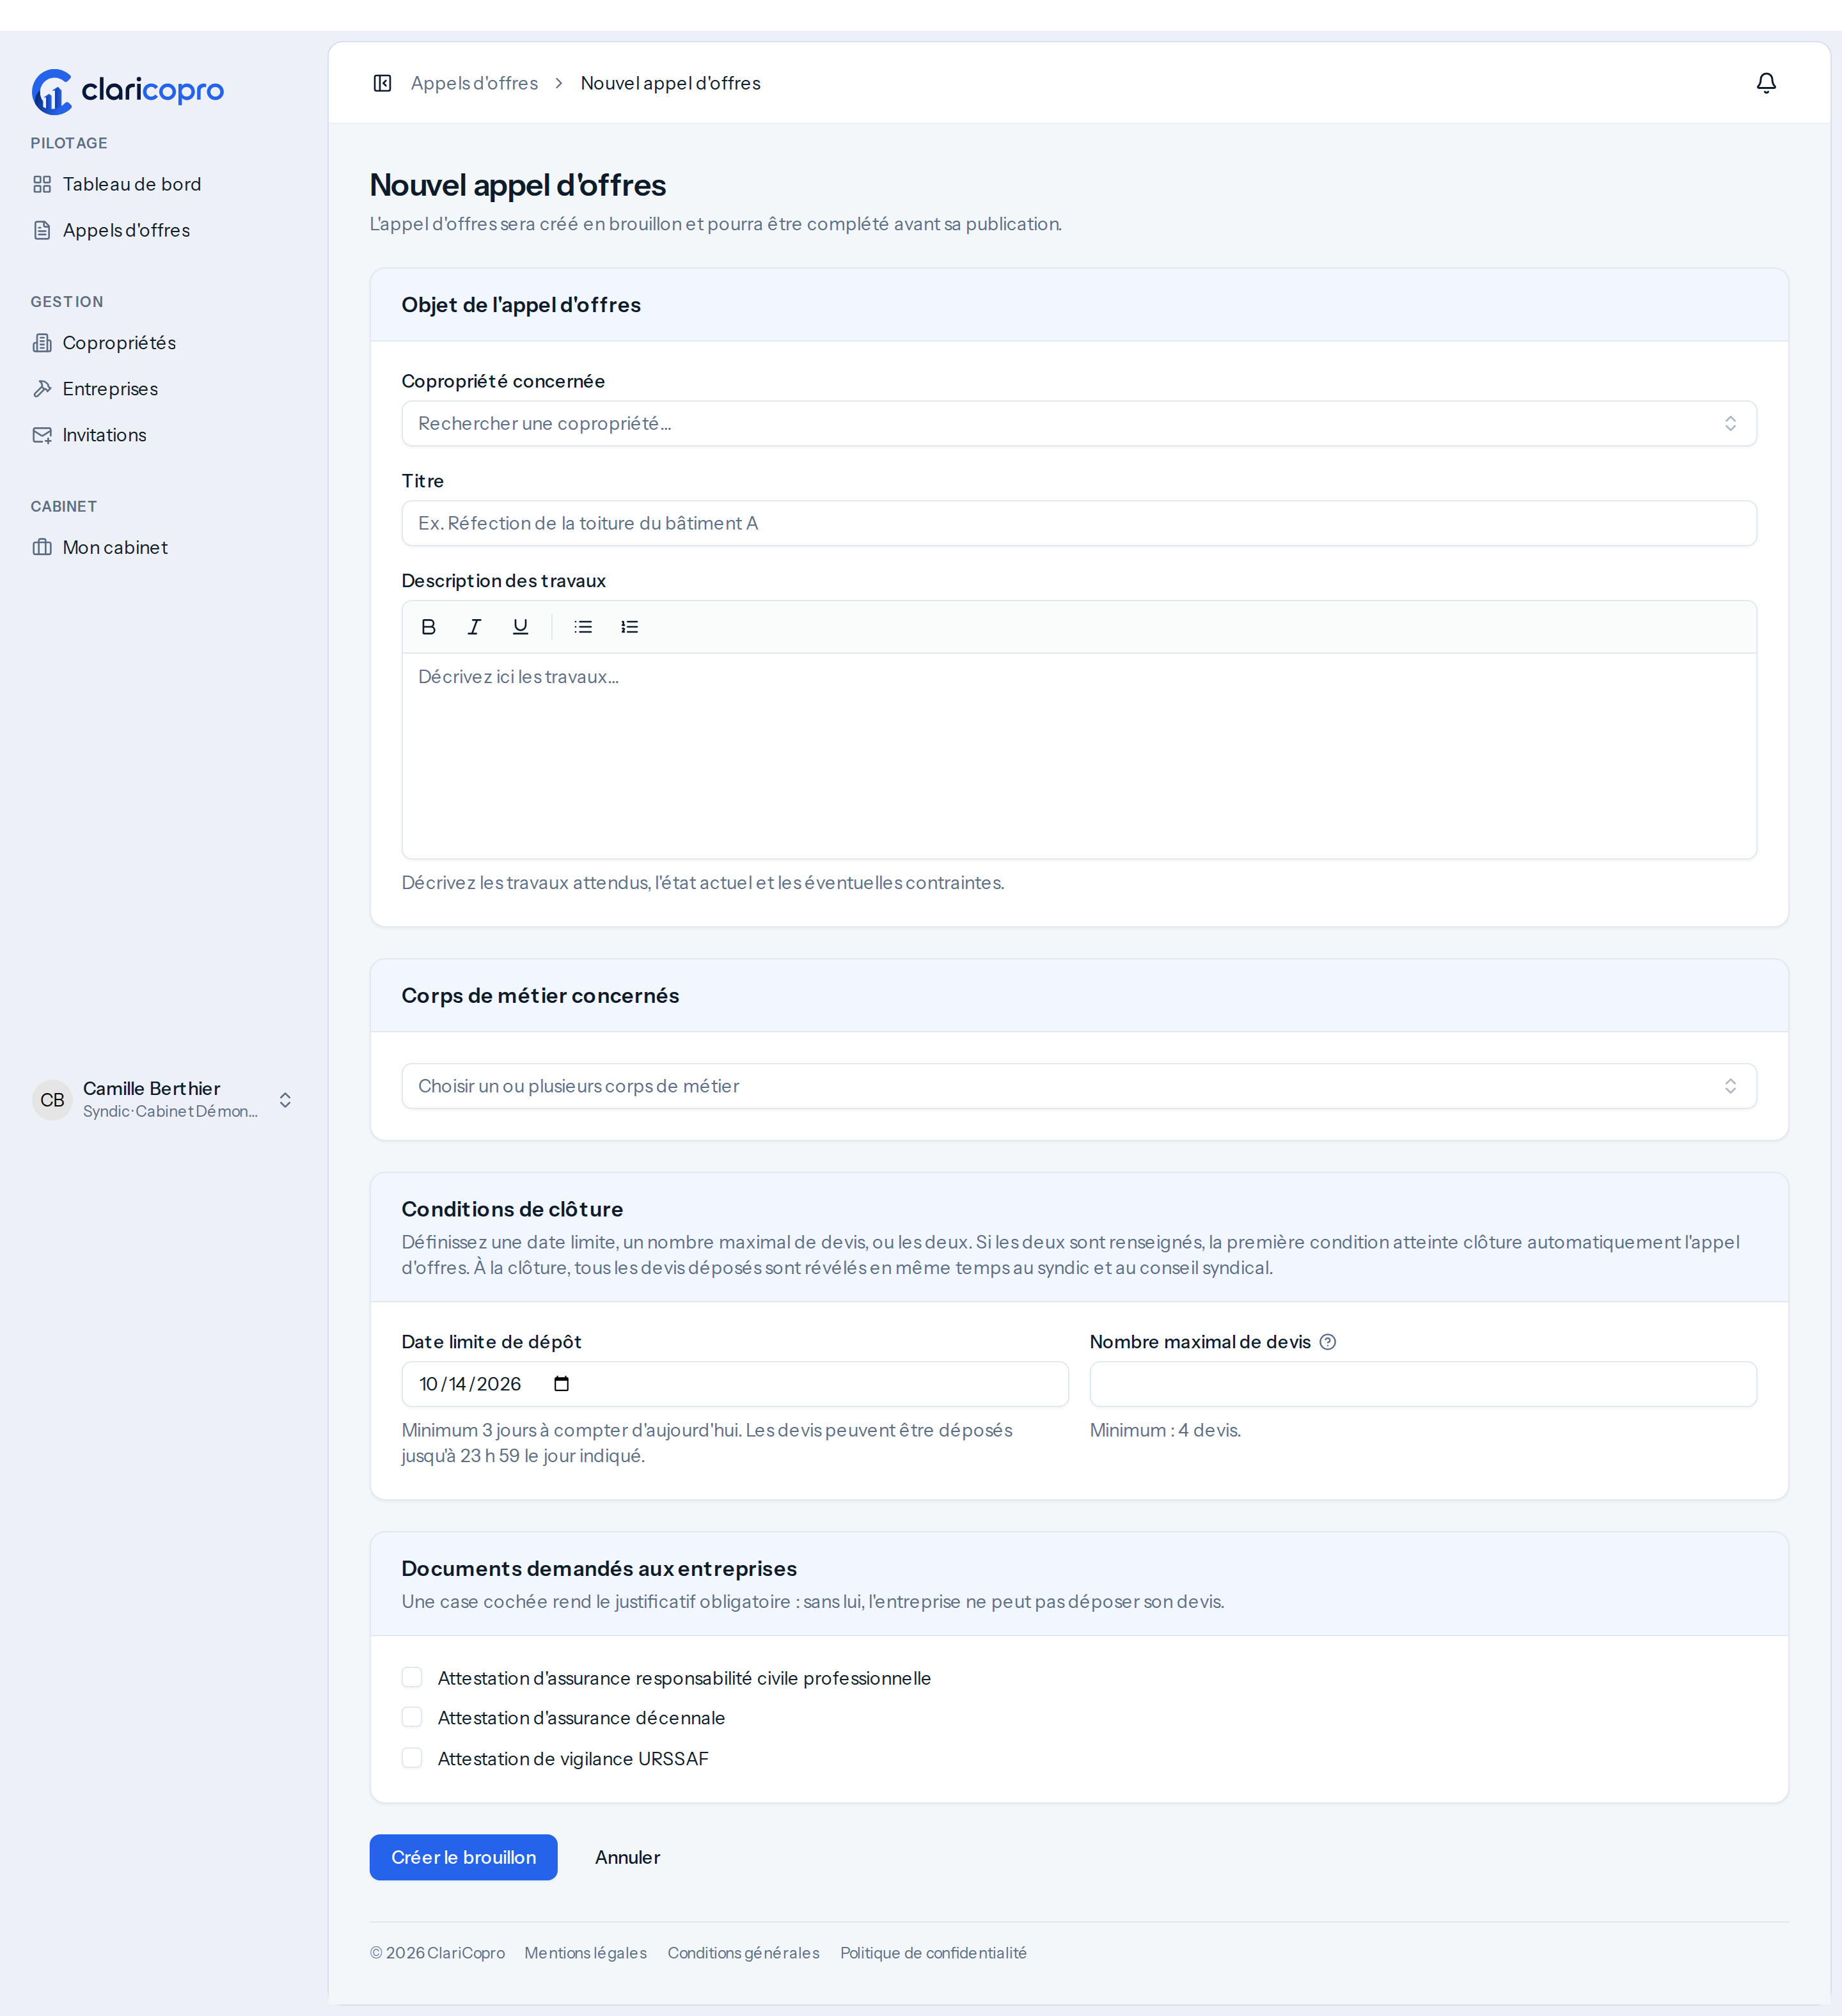Apply italic formatting in description editor
The height and width of the screenshot is (2016, 1842).
[x=474, y=627]
